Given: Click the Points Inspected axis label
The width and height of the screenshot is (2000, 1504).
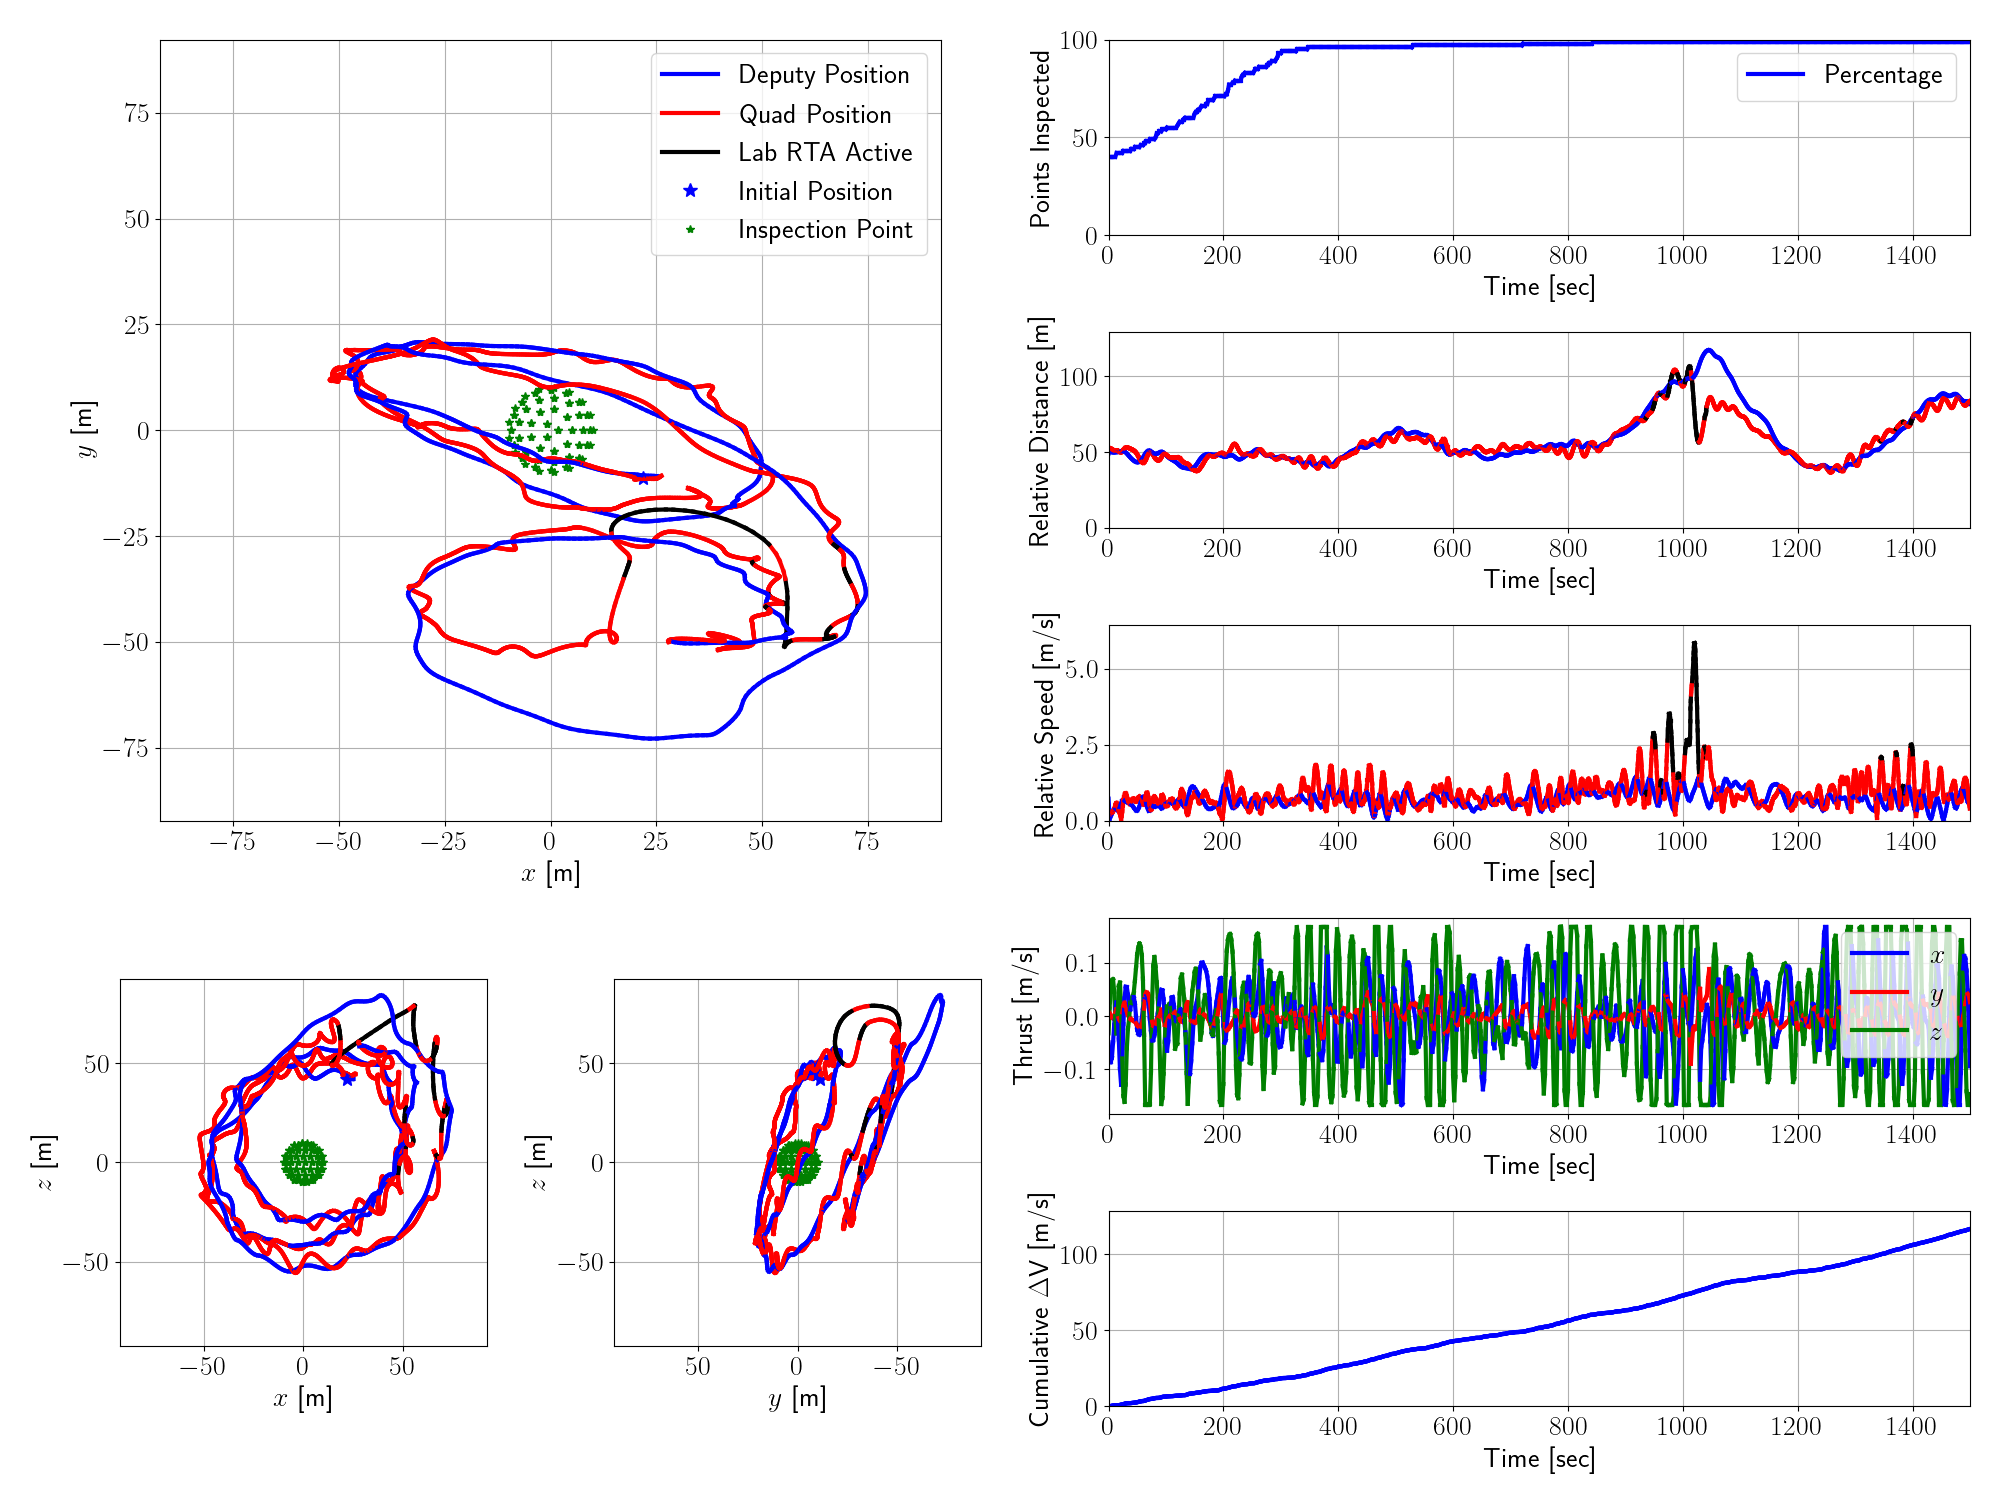Looking at the screenshot, I should coord(1041,138).
